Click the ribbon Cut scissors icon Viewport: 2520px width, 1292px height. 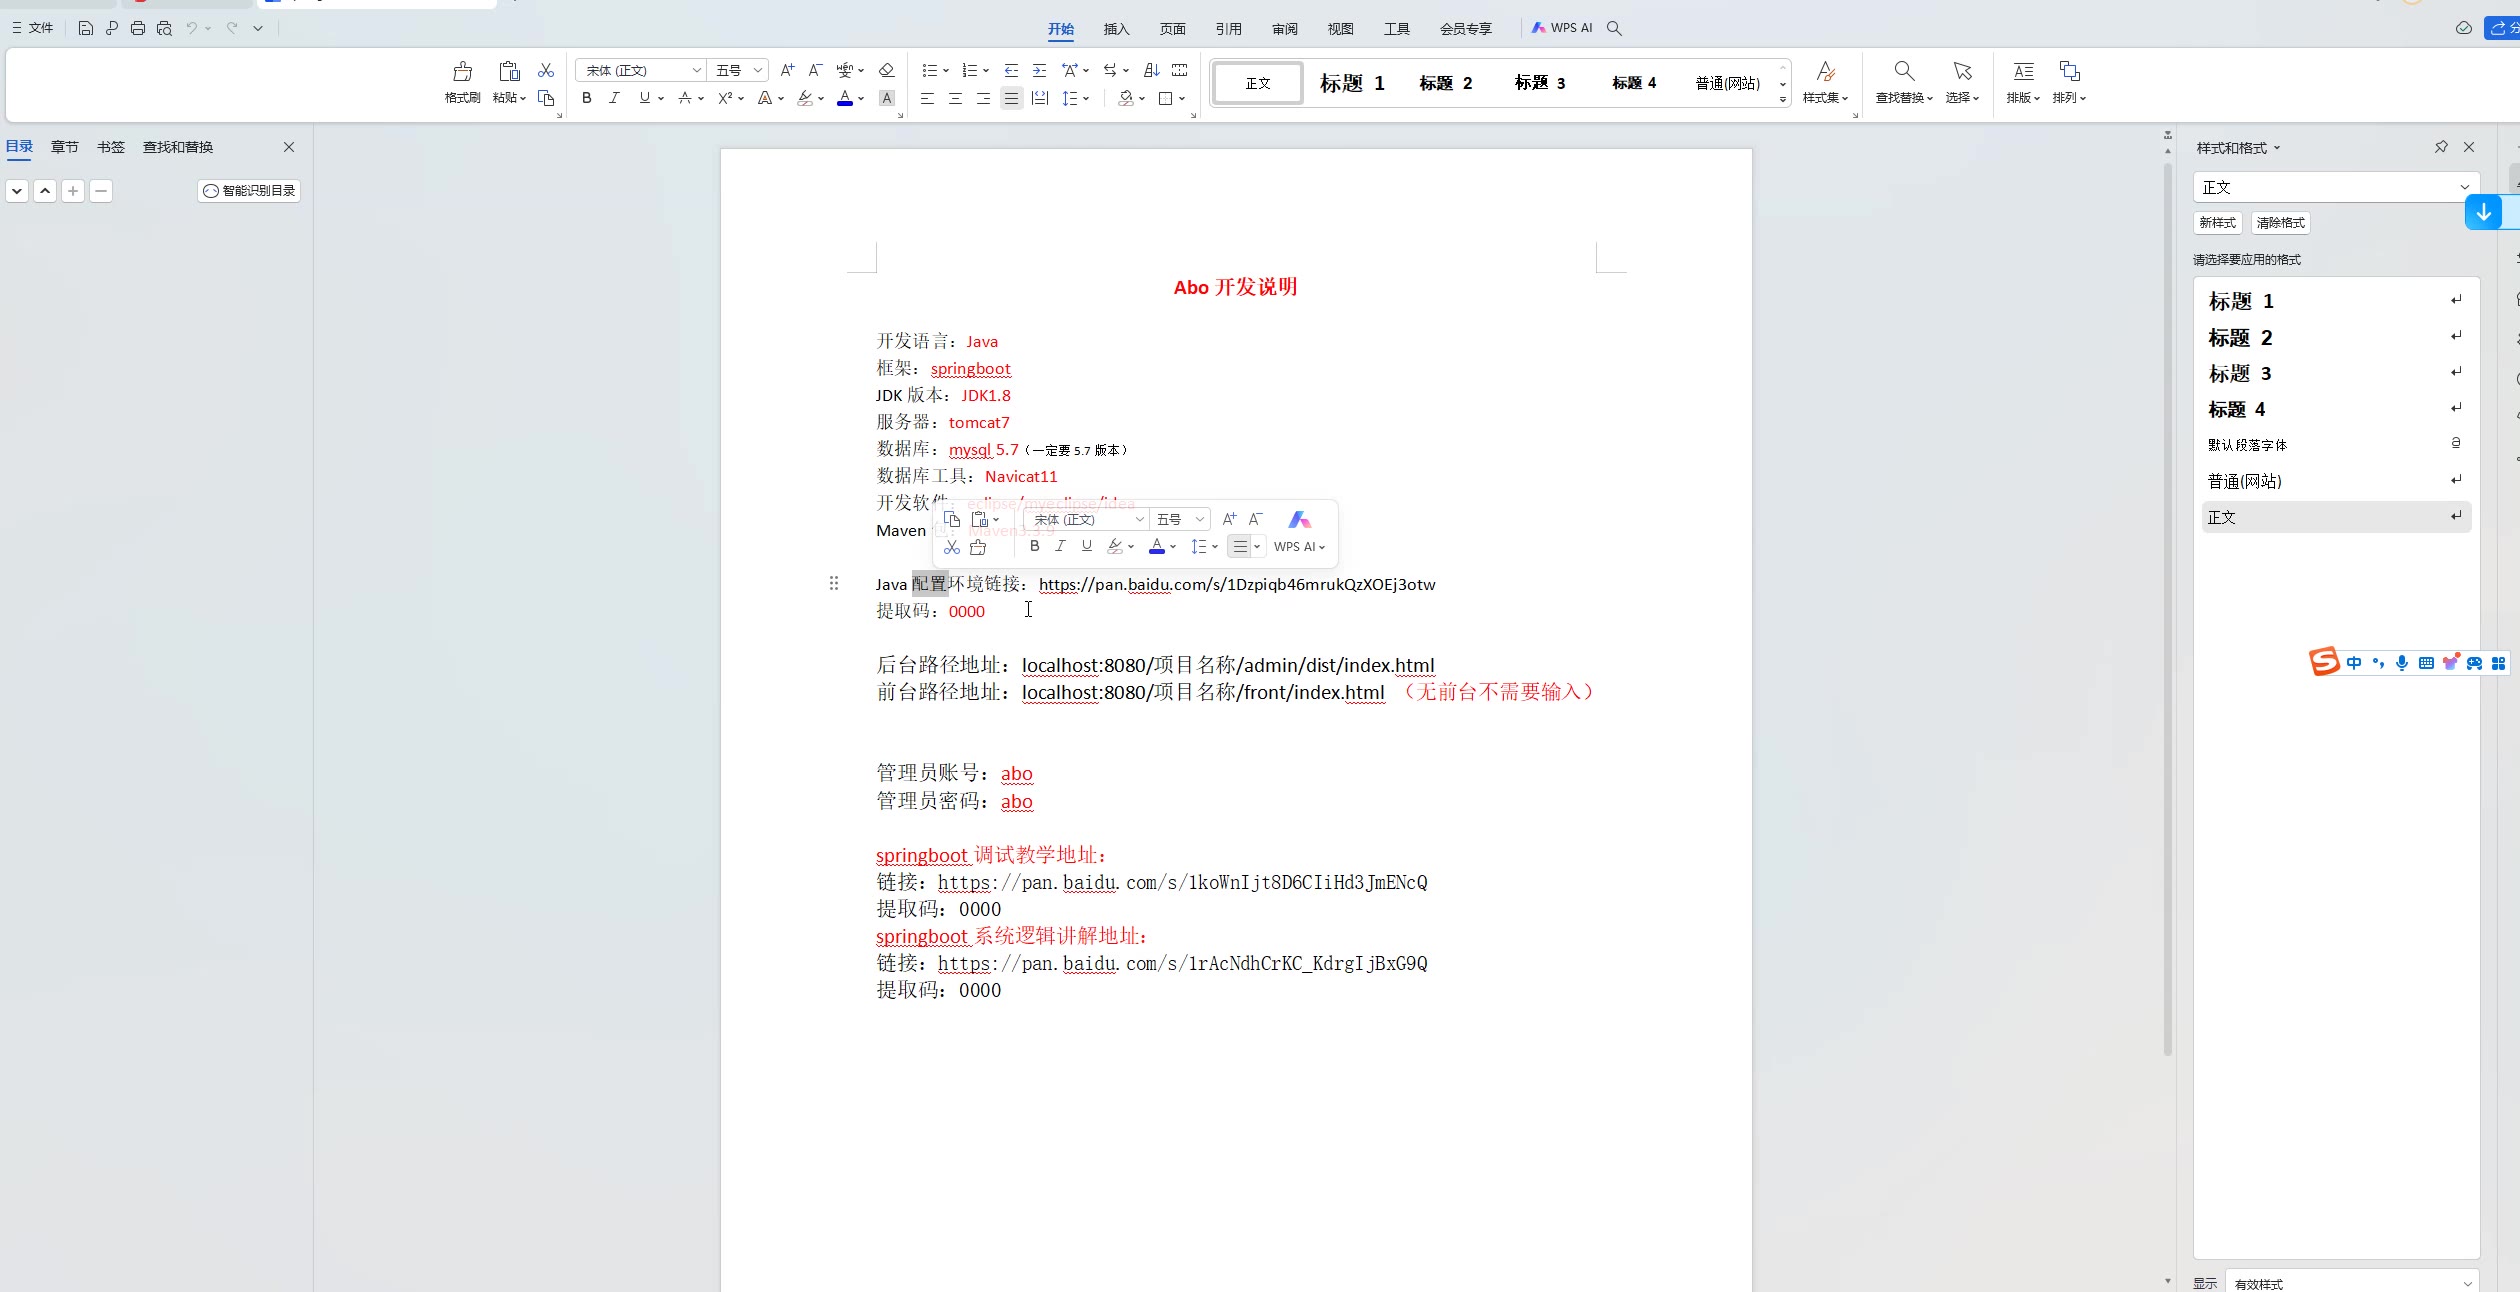(546, 70)
